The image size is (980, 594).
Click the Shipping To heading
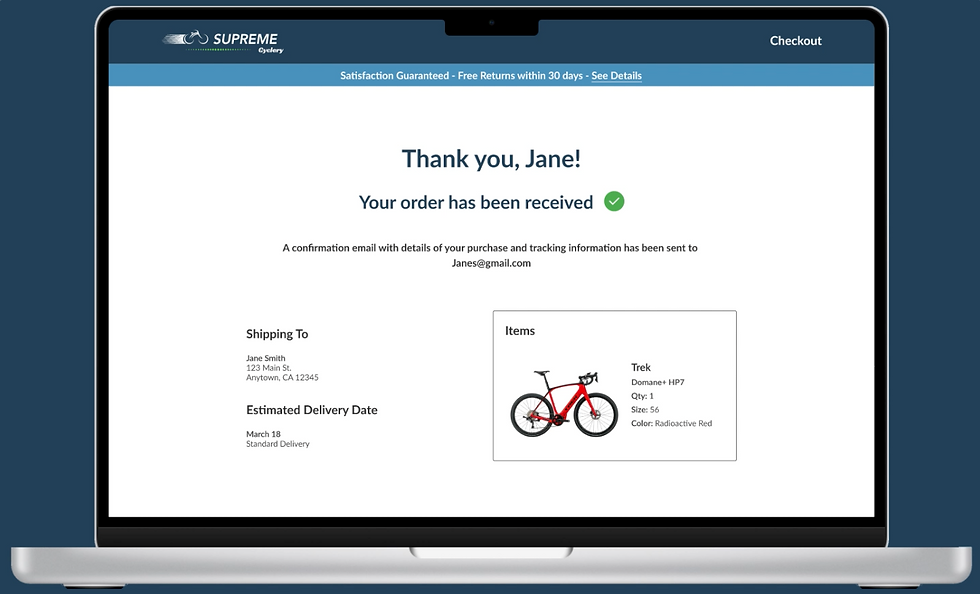pos(277,334)
